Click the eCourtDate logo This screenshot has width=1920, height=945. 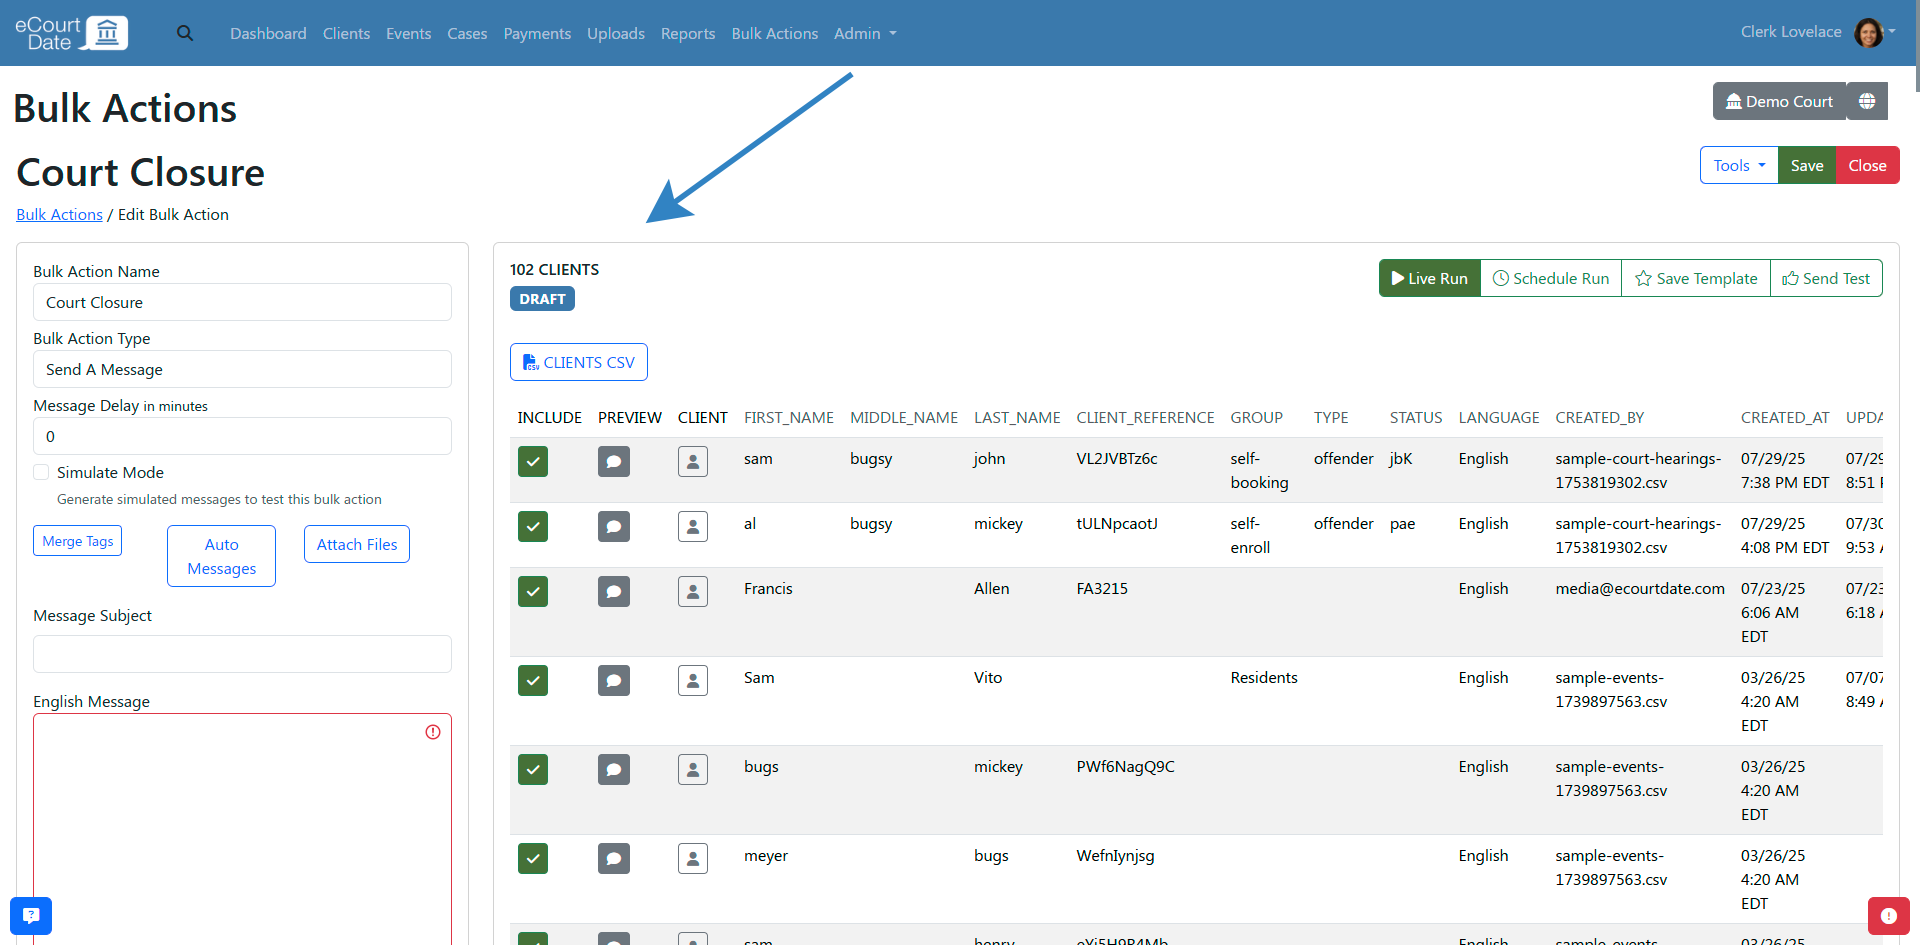(x=71, y=33)
